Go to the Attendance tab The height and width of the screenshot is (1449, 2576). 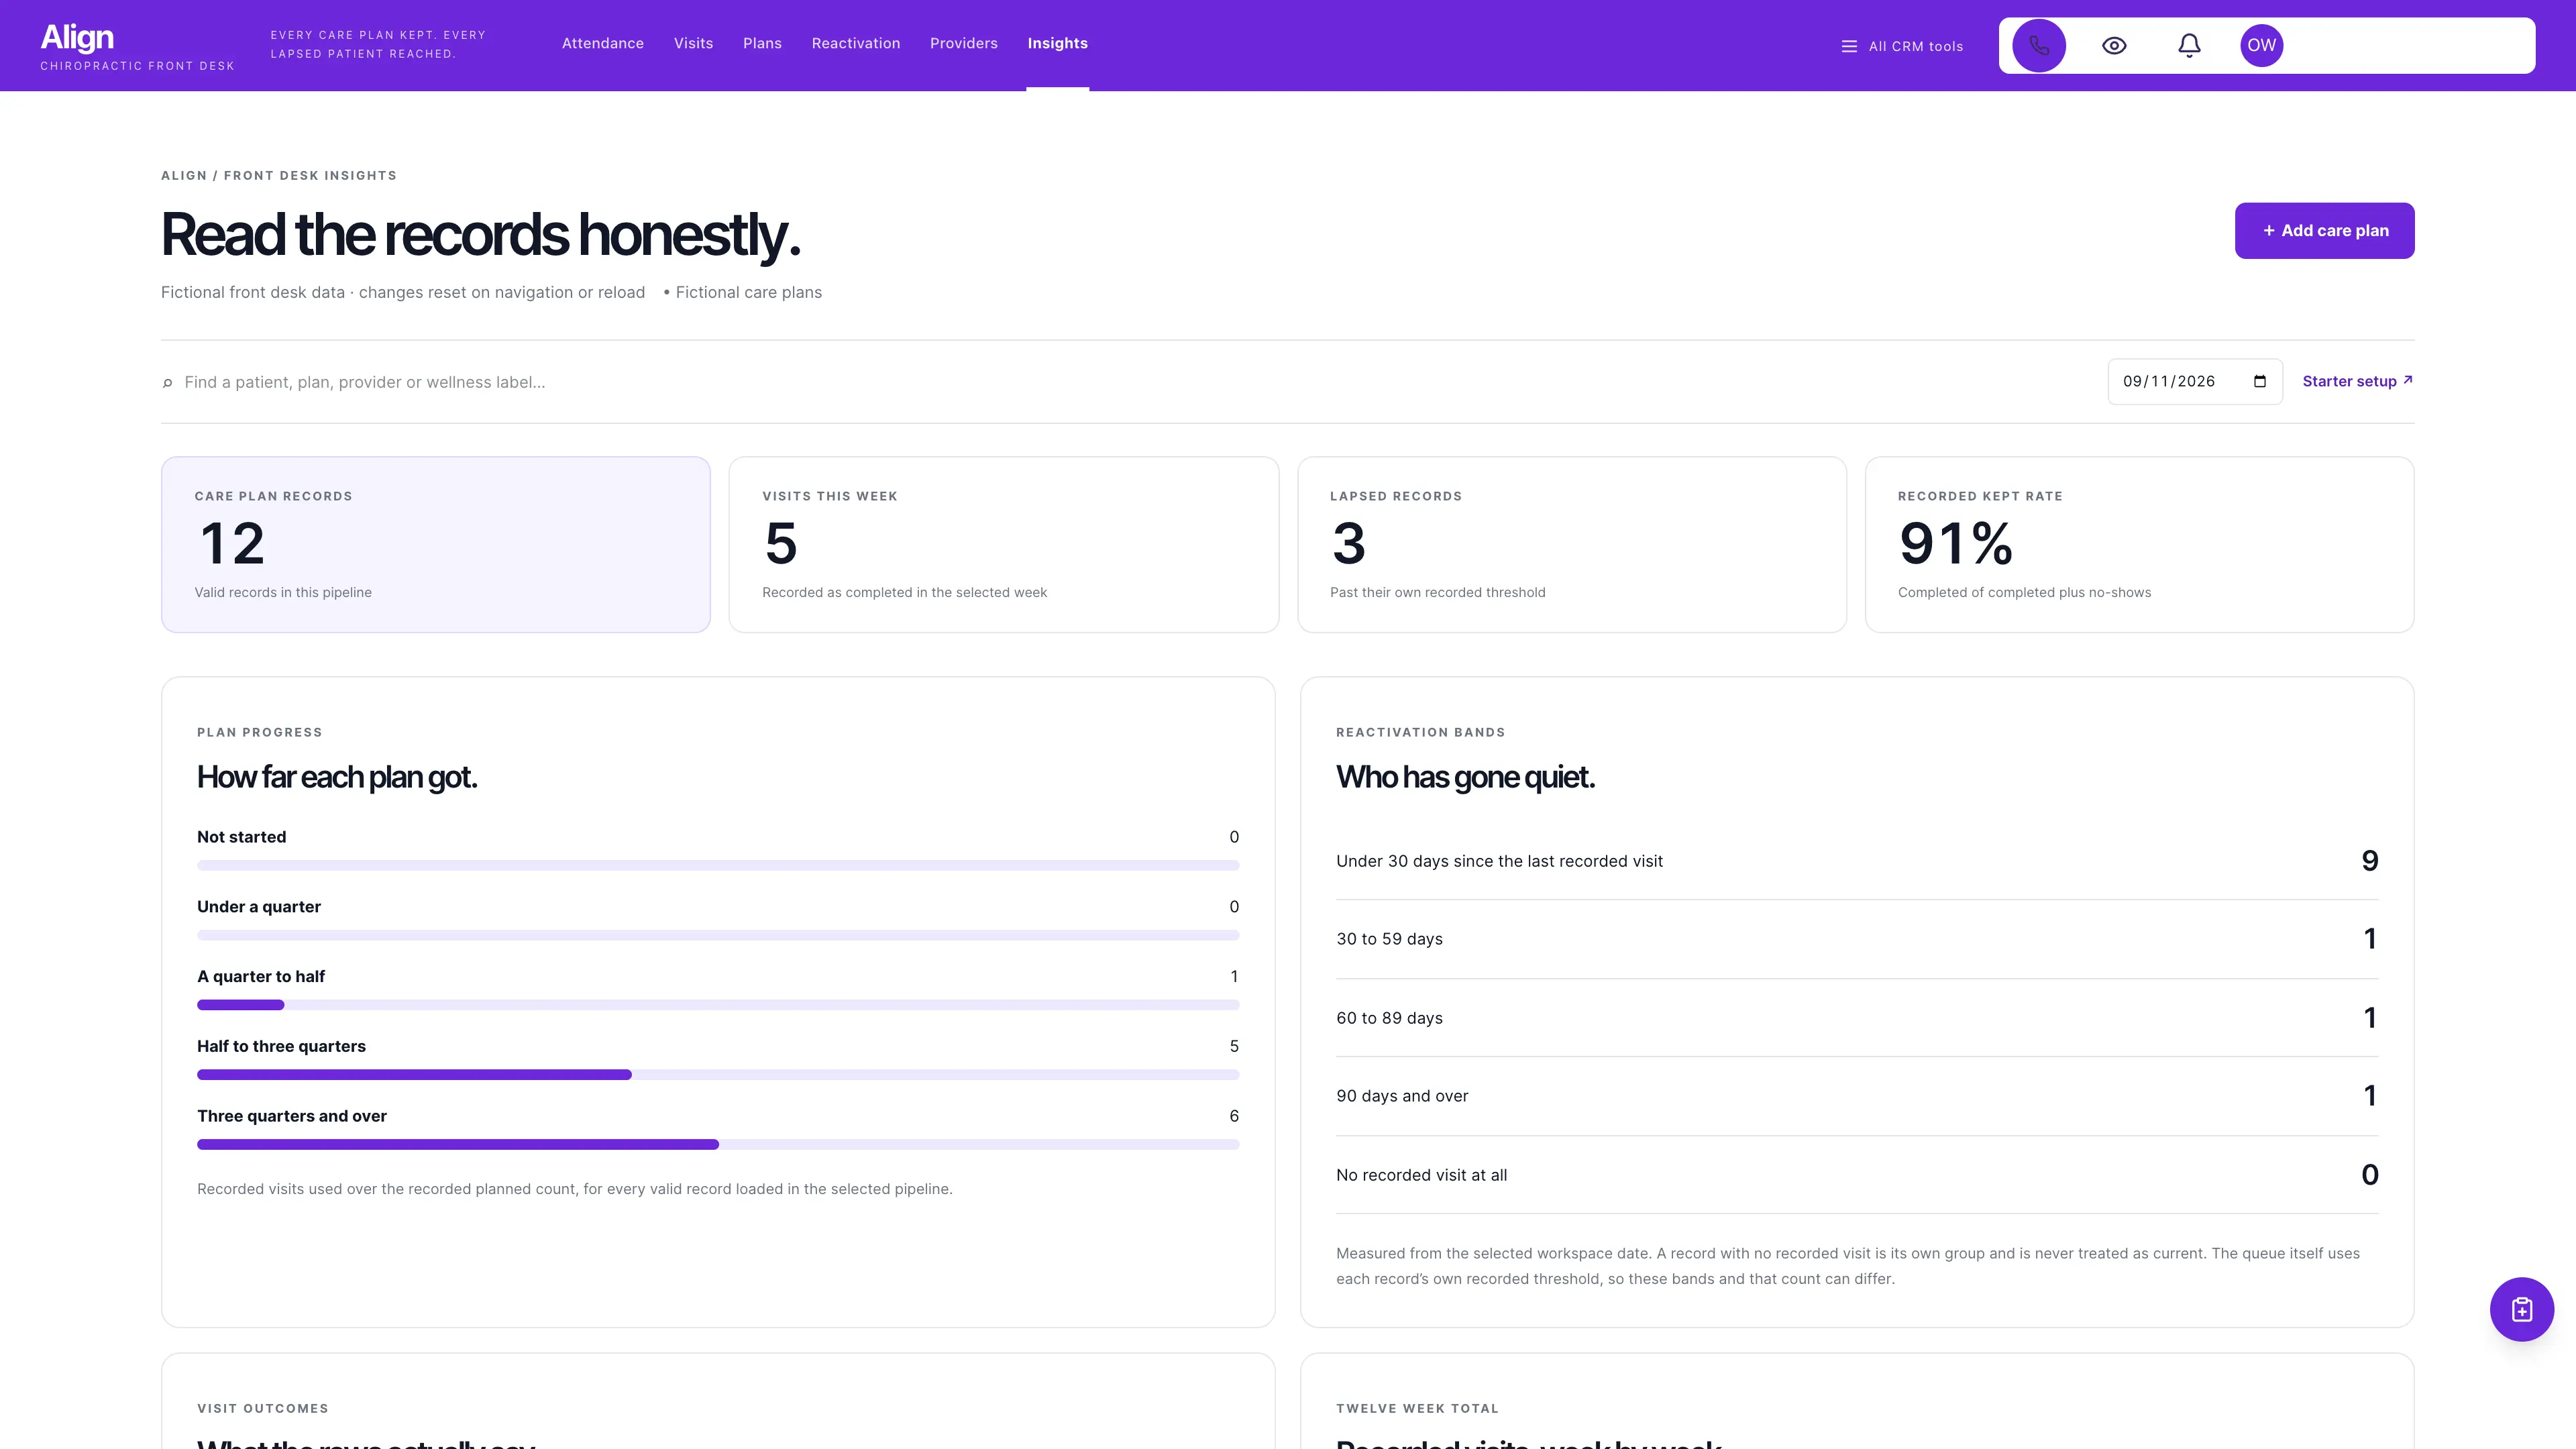(602, 43)
